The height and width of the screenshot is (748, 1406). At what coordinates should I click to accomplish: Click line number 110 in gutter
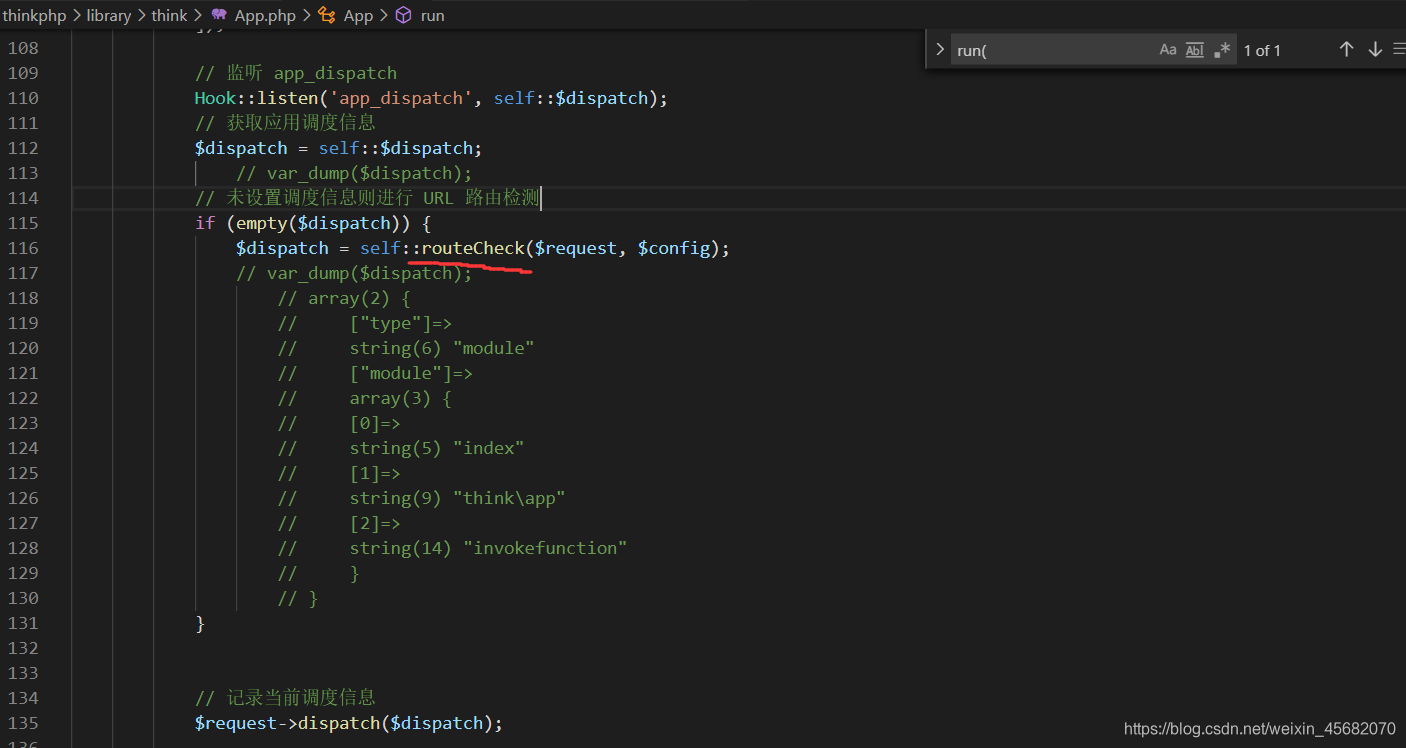point(22,98)
